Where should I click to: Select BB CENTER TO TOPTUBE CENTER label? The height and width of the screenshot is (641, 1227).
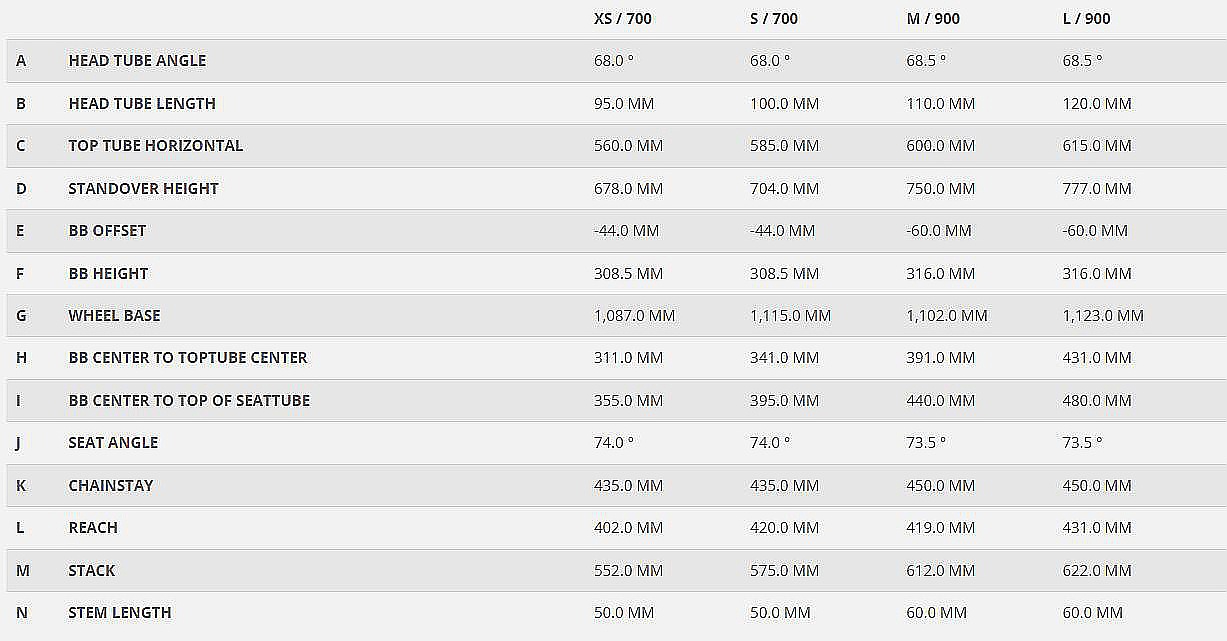point(187,358)
